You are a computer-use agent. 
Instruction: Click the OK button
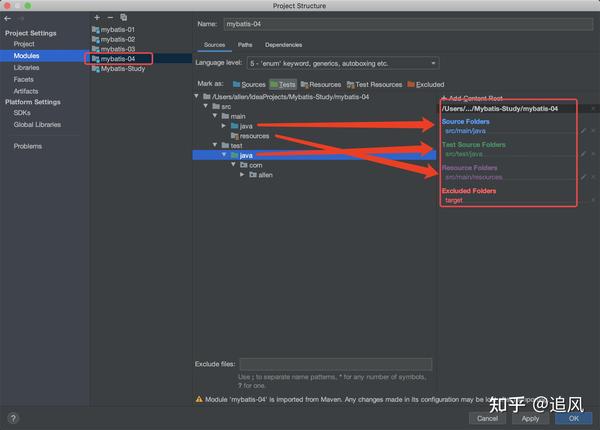pyautogui.click(x=573, y=418)
